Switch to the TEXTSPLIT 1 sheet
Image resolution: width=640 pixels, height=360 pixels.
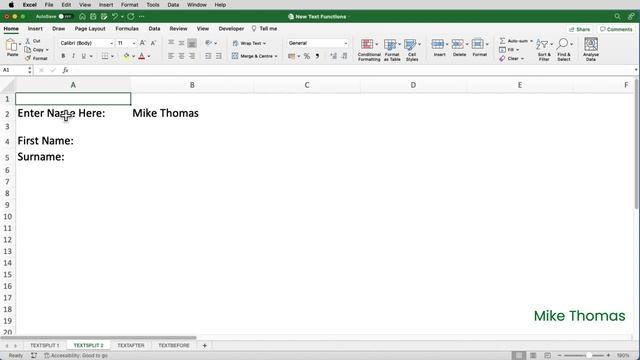click(44, 345)
